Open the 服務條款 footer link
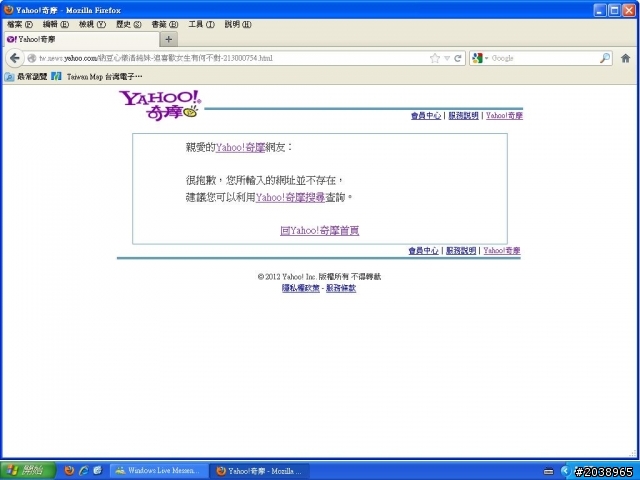The image size is (640, 480). pyautogui.click(x=341, y=288)
